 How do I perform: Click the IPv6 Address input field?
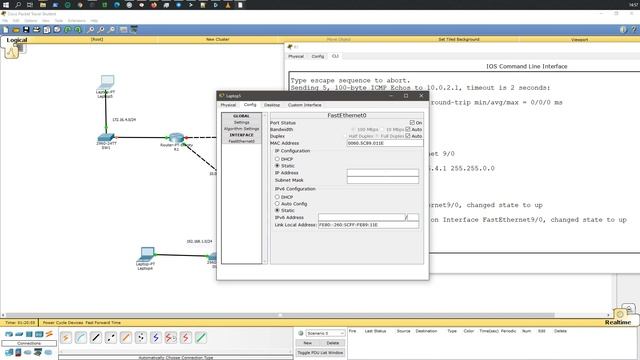coord(362,217)
